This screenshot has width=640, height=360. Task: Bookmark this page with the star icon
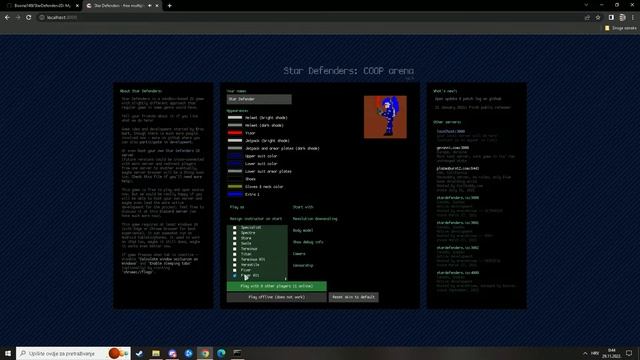pyautogui.click(x=598, y=18)
